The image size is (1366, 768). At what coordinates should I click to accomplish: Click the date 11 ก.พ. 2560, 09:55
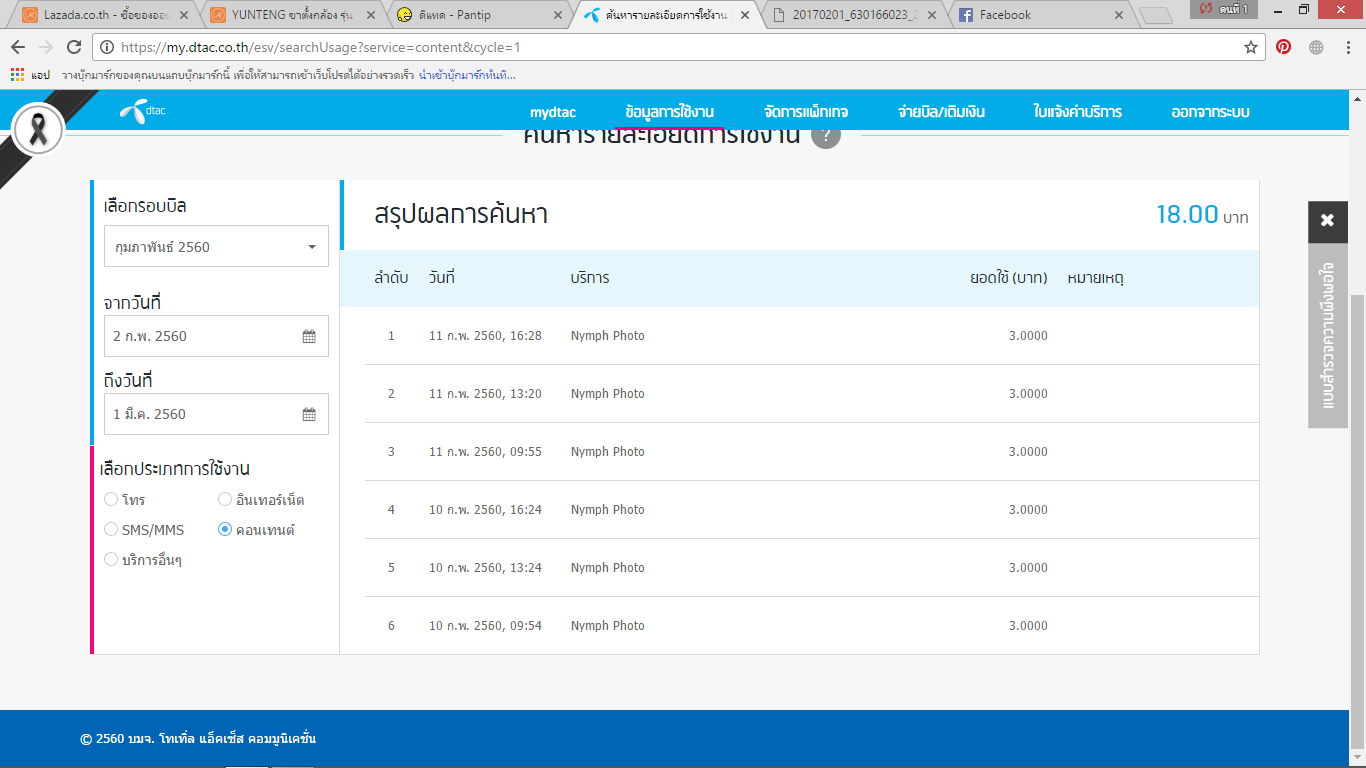[485, 452]
